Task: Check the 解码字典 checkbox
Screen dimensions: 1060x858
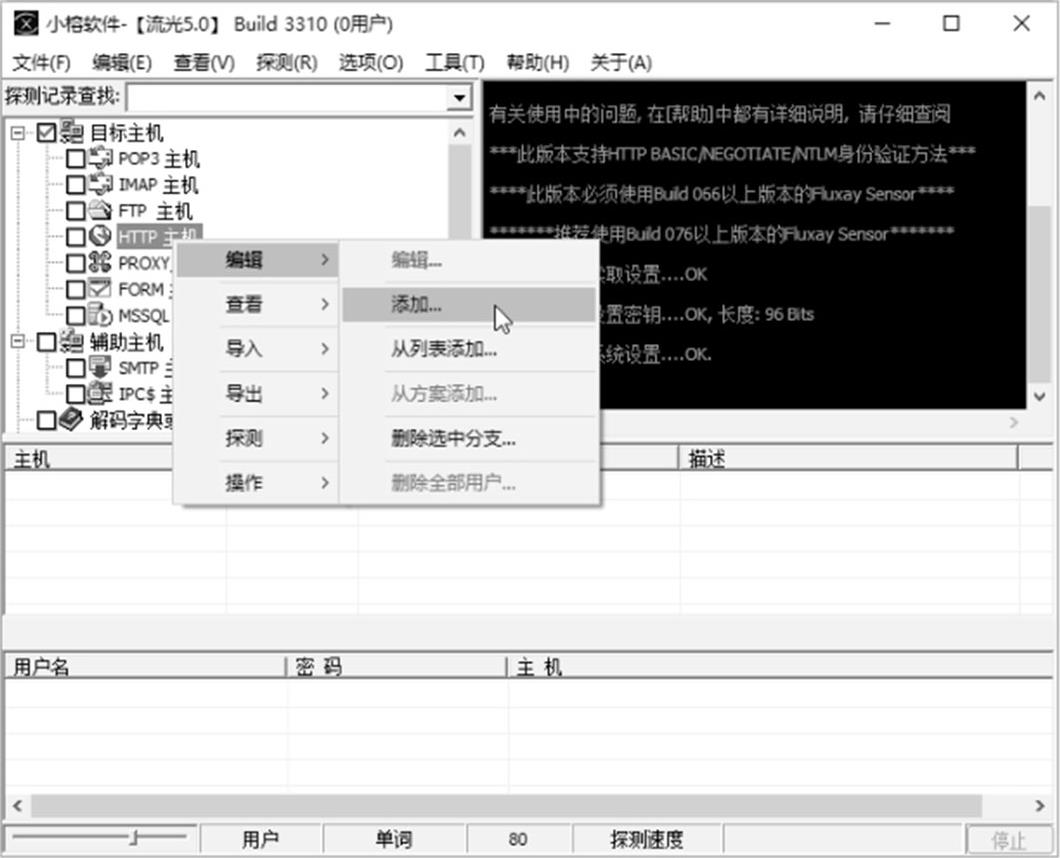Action: click(47, 420)
